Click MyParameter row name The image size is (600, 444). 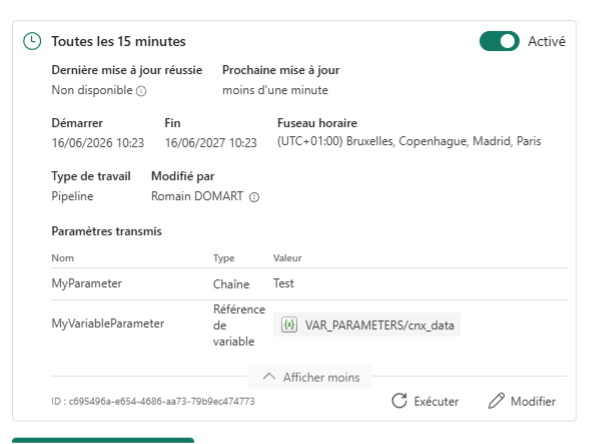(87, 283)
